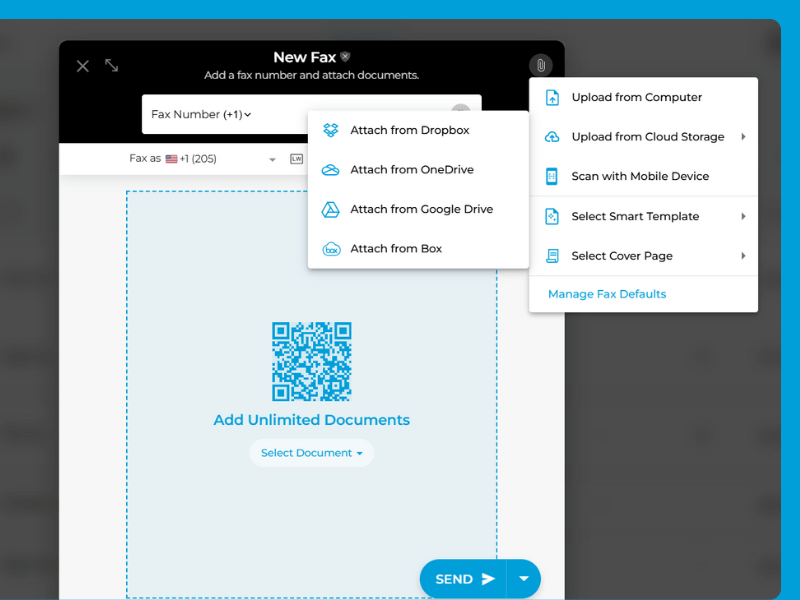Select Scan with Mobile Device
This screenshot has width=800, height=600.
coord(643,176)
